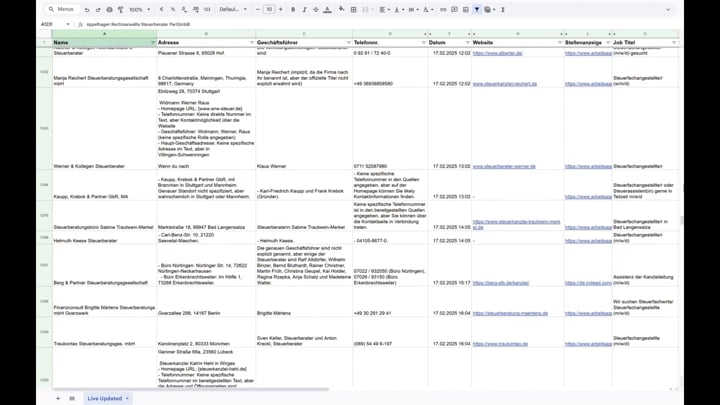Open filter menu on Datum column
This screenshot has width=720, height=405.
click(x=467, y=43)
